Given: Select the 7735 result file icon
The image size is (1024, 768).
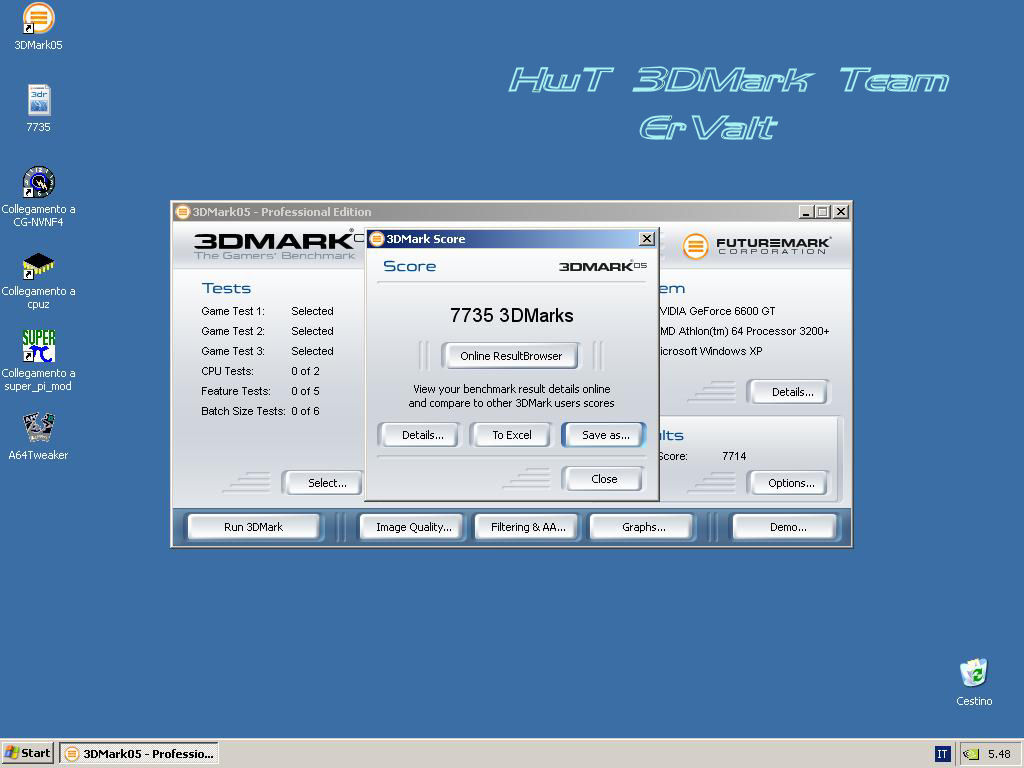Looking at the screenshot, I should 39,101.
